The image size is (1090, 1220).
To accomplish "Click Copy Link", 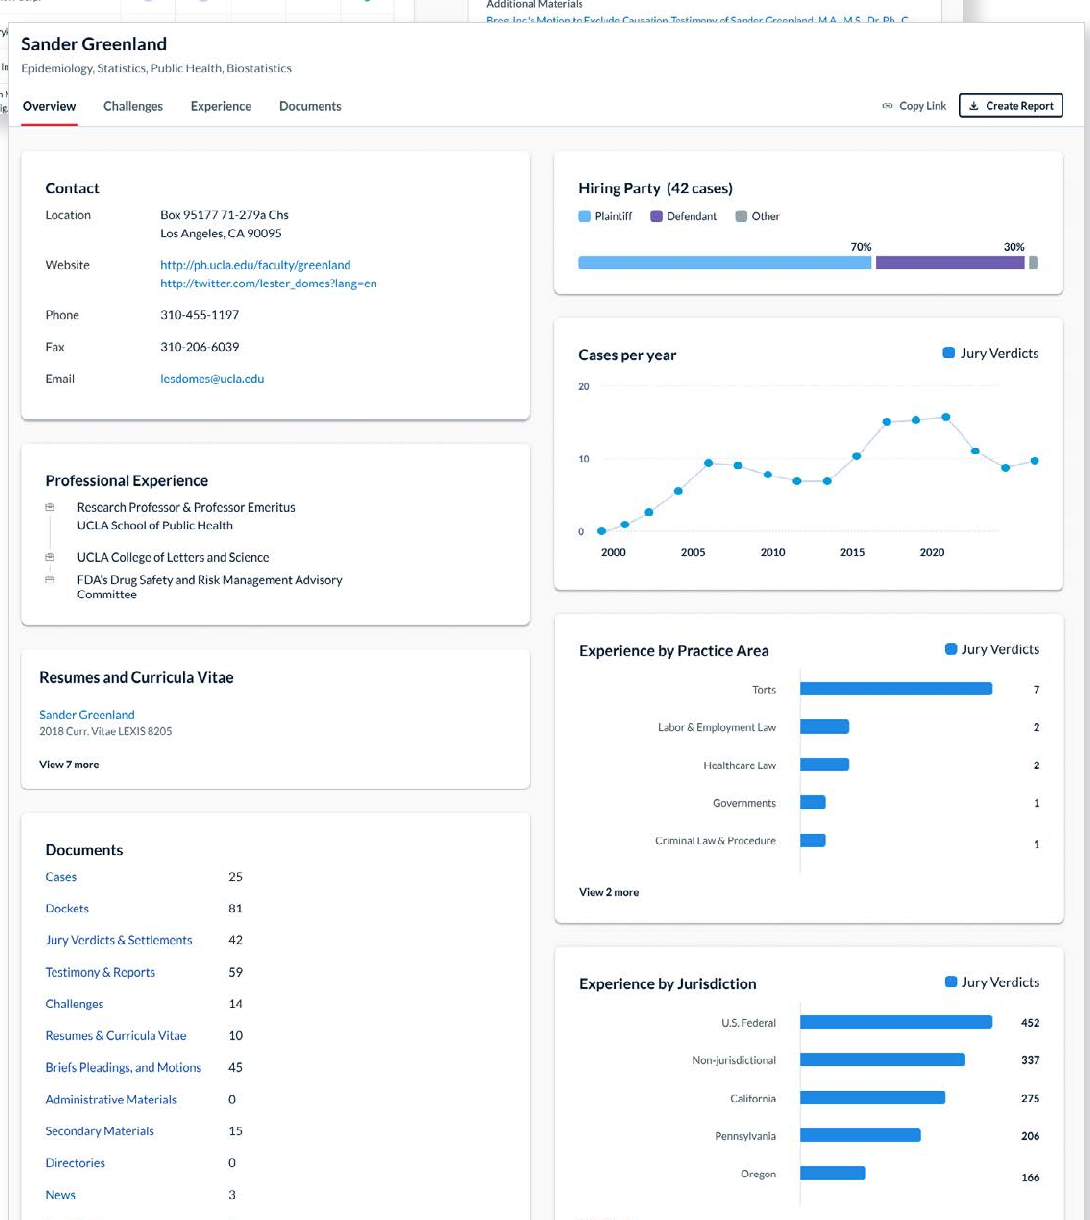I will click(x=914, y=106).
